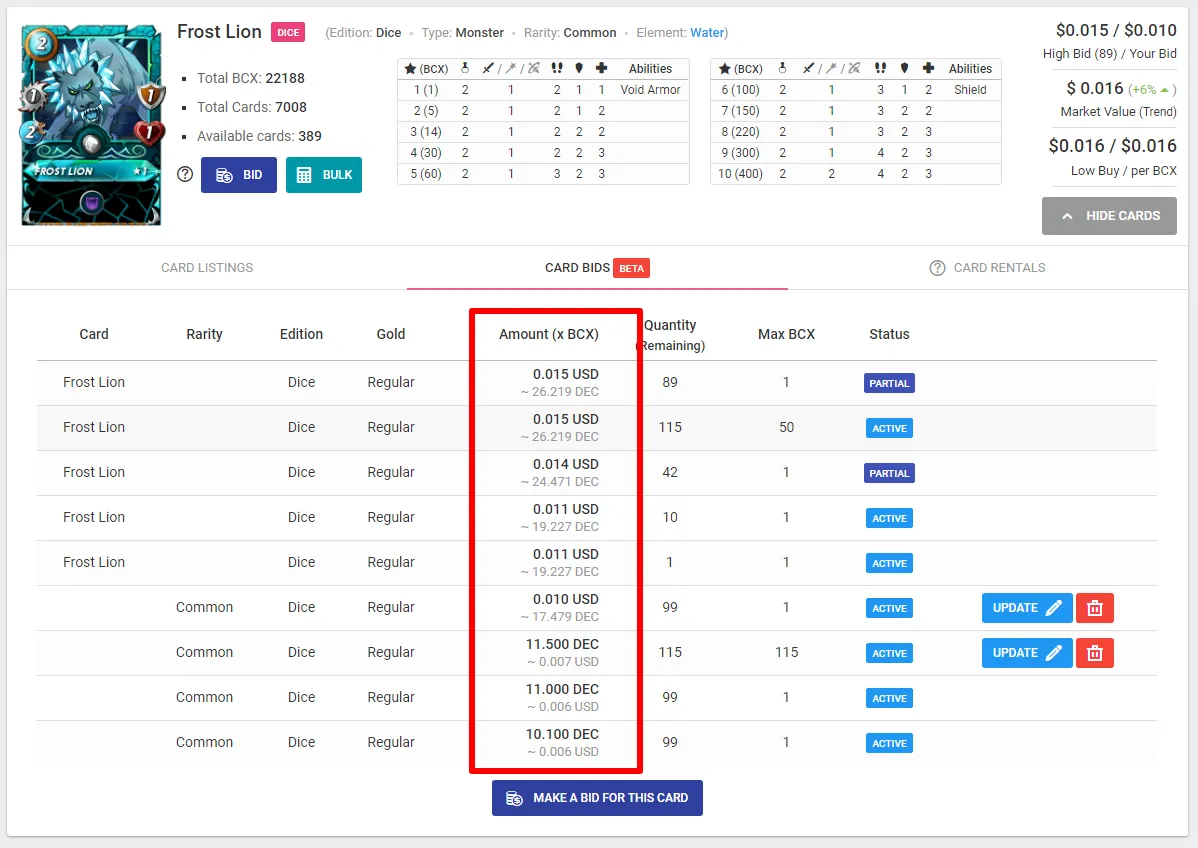
Task: Click the mana icon header in the level 1-5 table
Action: click(465, 69)
